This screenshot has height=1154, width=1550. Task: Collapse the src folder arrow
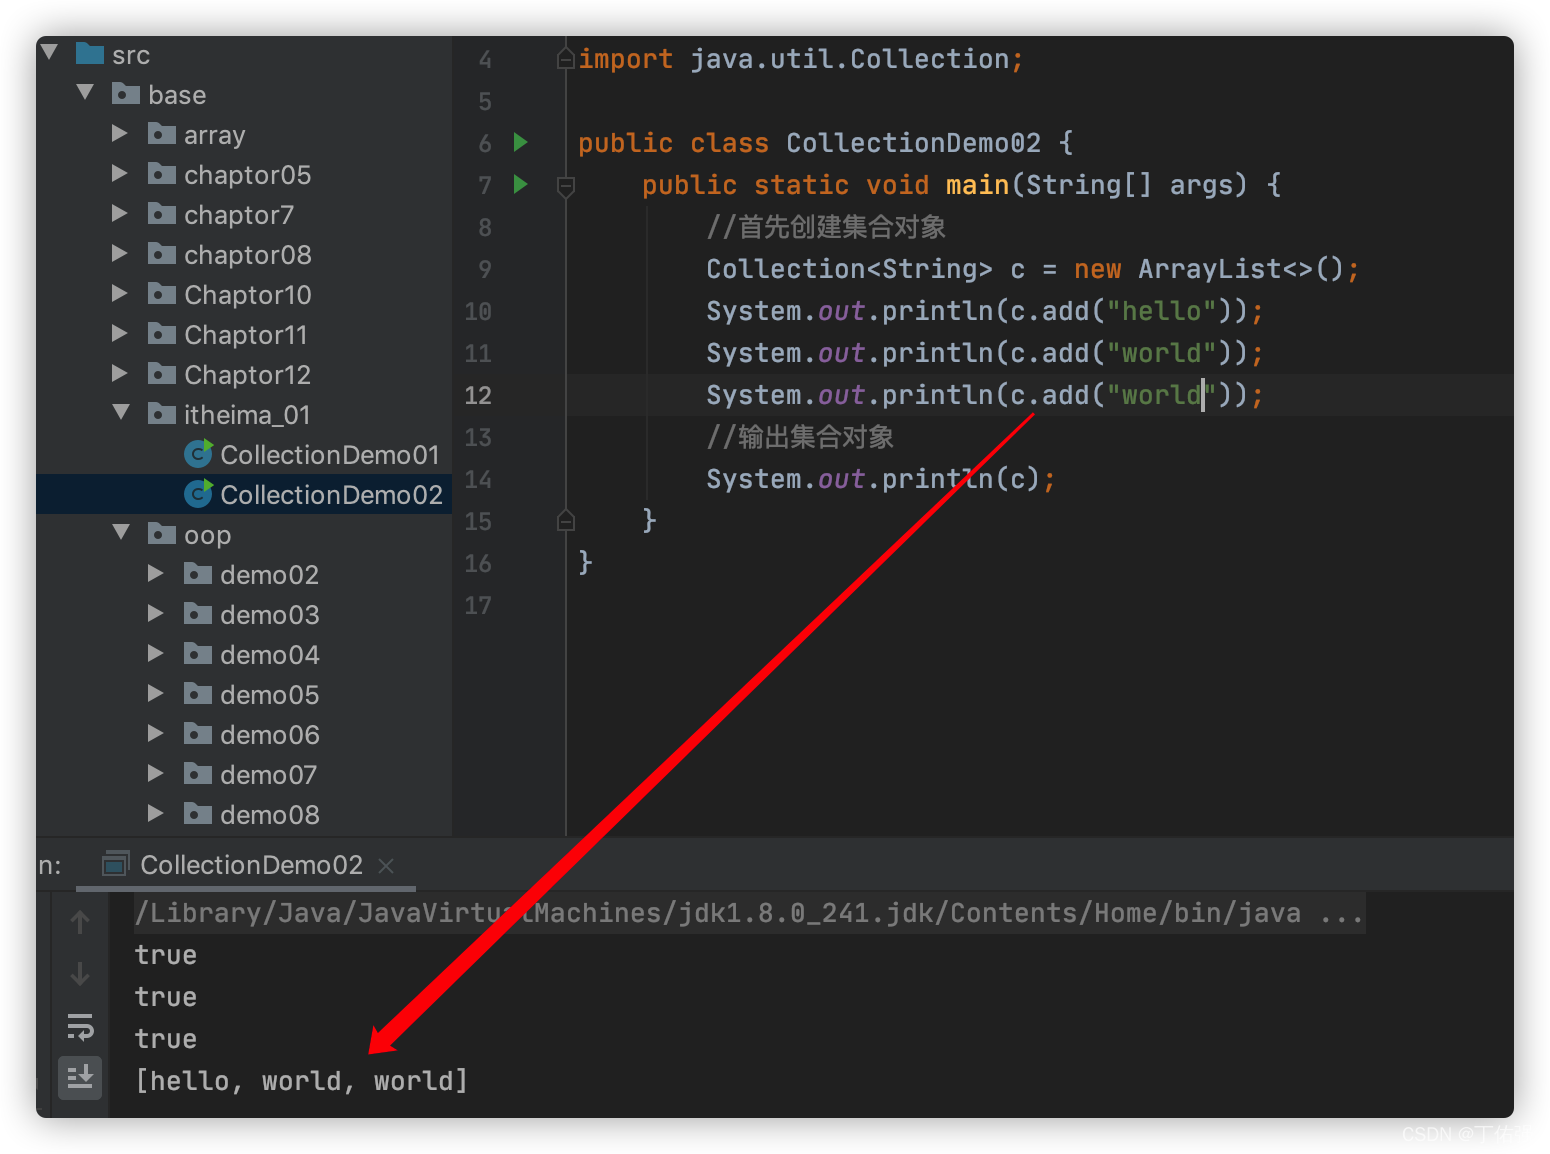click(50, 52)
